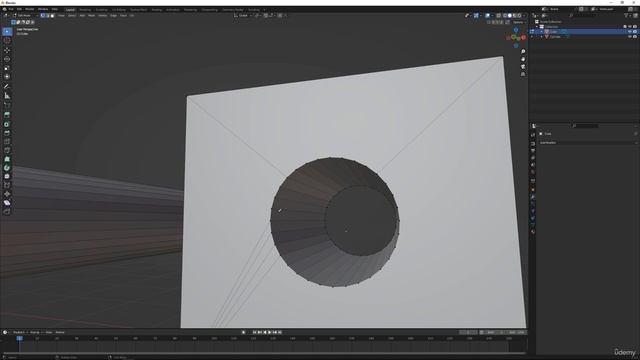Select the Annotate pencil tool
Image resolution: width=640 pixels, height=360 pixels.
pyautogui.click(x=7, y=86)
